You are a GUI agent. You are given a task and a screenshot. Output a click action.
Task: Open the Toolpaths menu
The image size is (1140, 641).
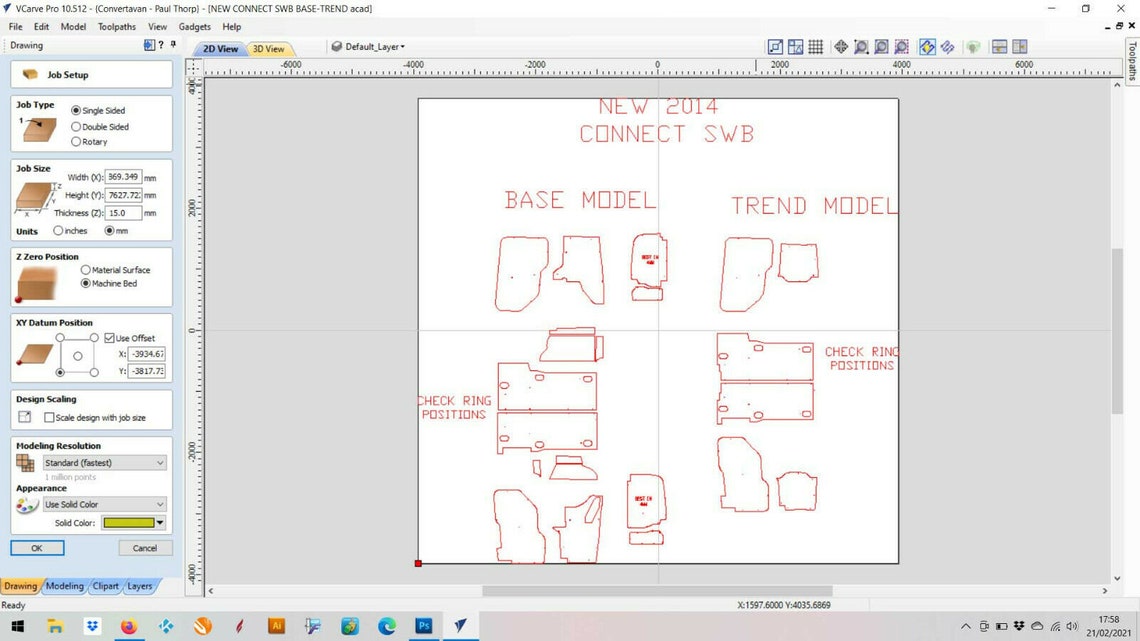117,27
